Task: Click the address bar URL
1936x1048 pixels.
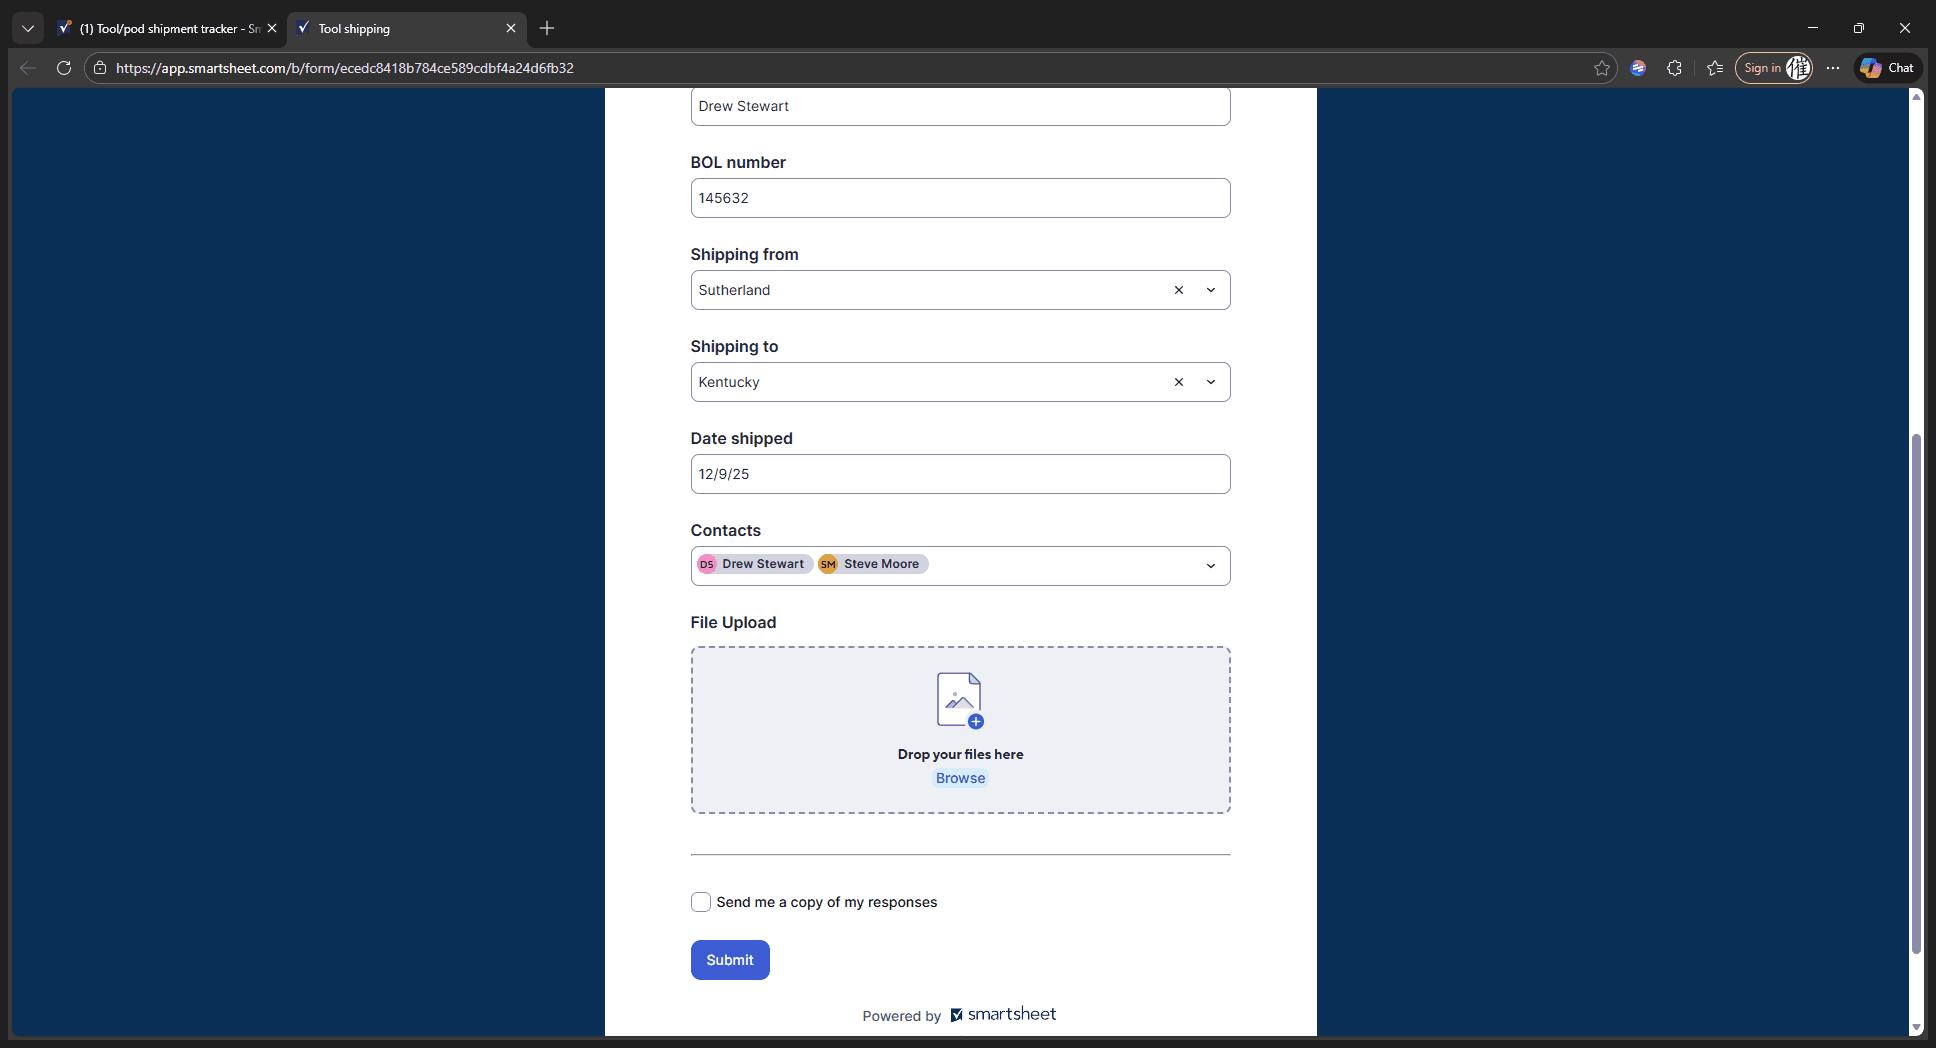Action: pos(345,68)
